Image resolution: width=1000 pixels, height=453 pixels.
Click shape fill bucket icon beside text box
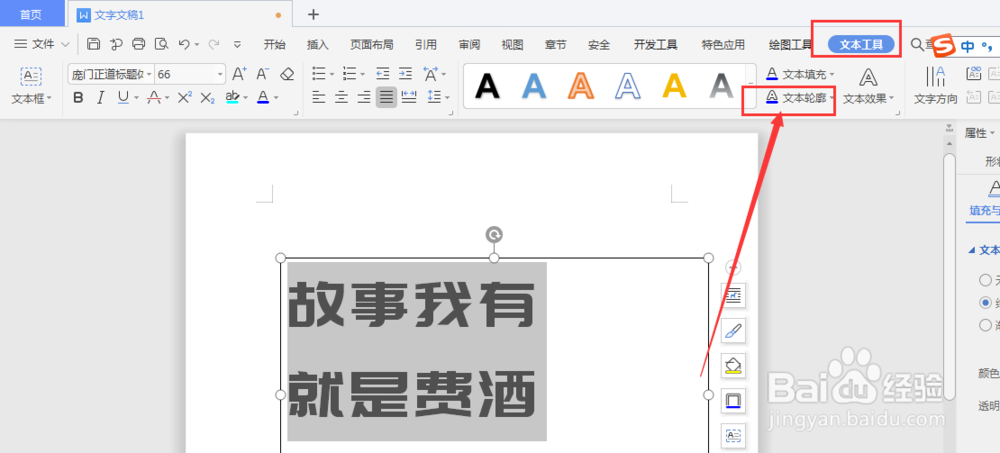733,365
